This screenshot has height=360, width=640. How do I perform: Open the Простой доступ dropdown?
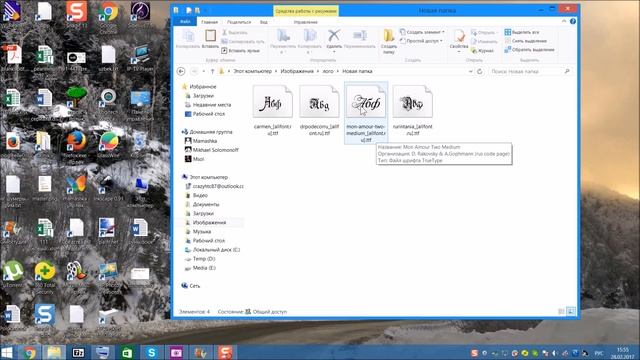tap(421, 41)
